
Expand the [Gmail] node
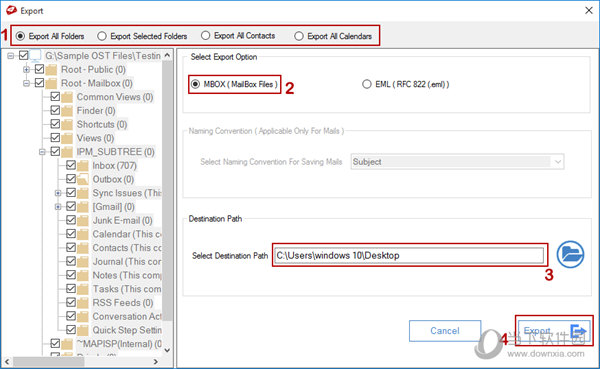58,207
